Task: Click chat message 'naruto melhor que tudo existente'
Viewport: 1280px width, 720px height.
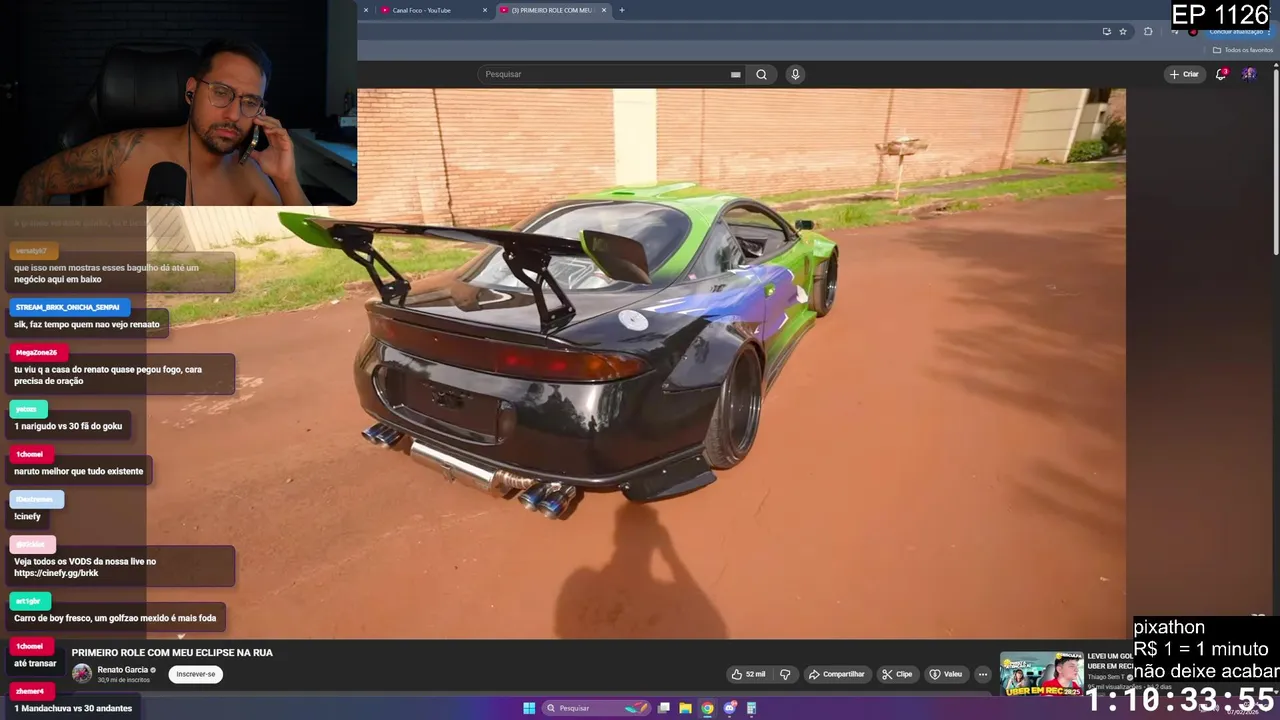Action: click(x=78, y=471)
